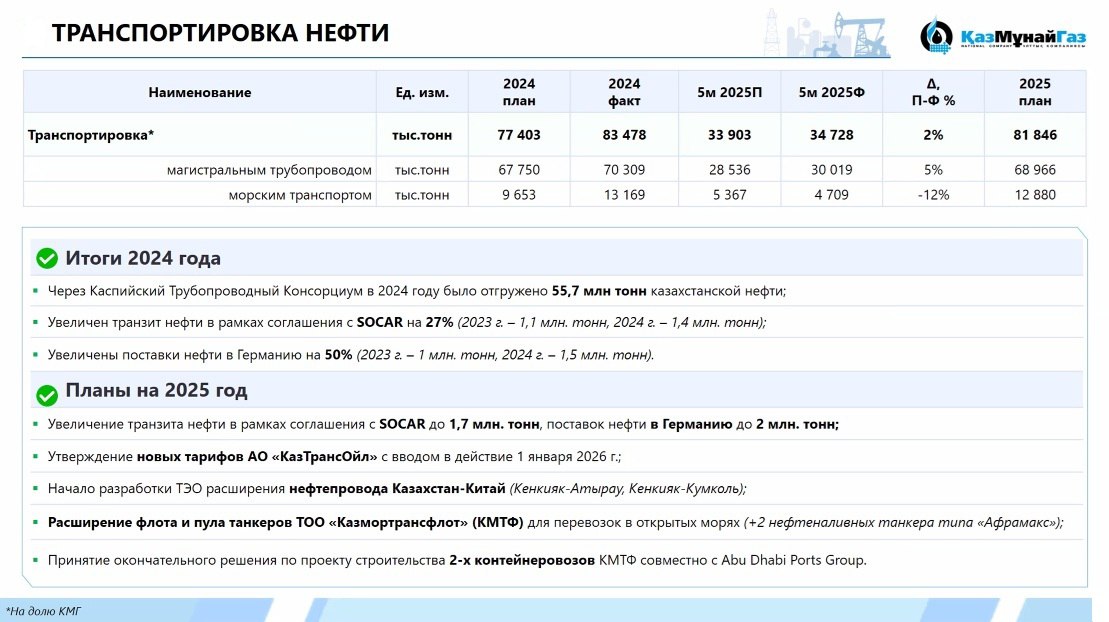
Task: Click the Δ, П-Ф % column header
Action: [x=933, y=92]
